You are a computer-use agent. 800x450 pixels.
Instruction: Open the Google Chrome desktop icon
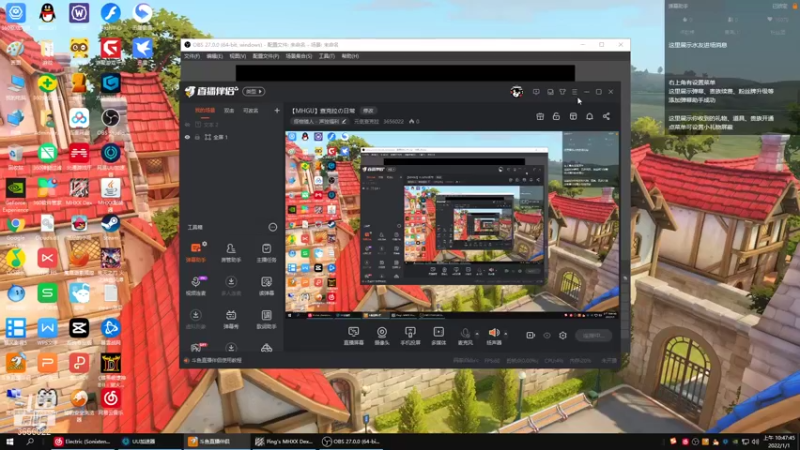tap(16, 228)
